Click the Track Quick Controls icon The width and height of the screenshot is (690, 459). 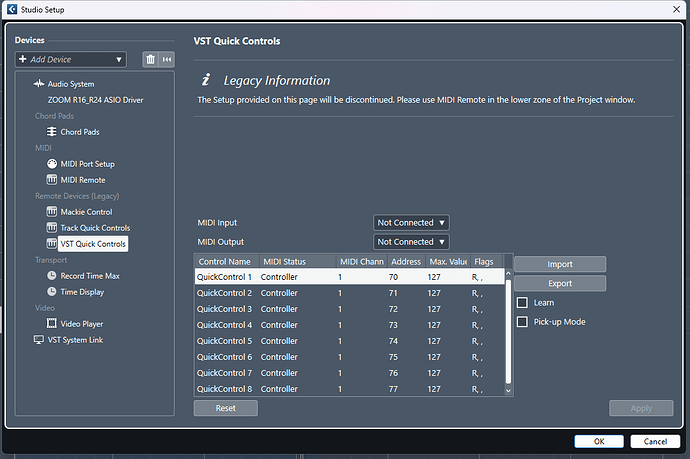click(52, 228)
